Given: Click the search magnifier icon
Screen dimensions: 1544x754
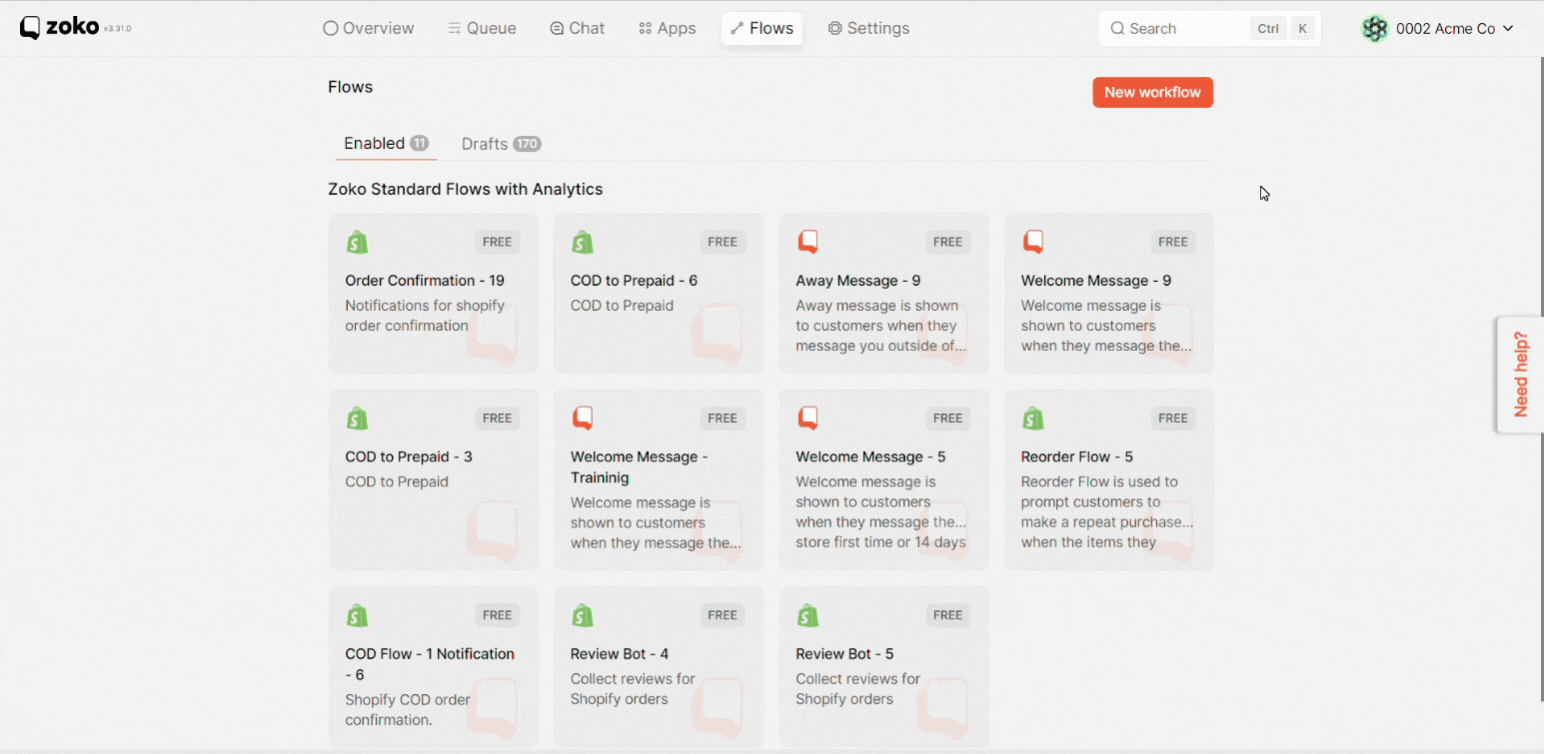Looking at the screenshot, I should pyautogui.click(x=1117, y=29).
